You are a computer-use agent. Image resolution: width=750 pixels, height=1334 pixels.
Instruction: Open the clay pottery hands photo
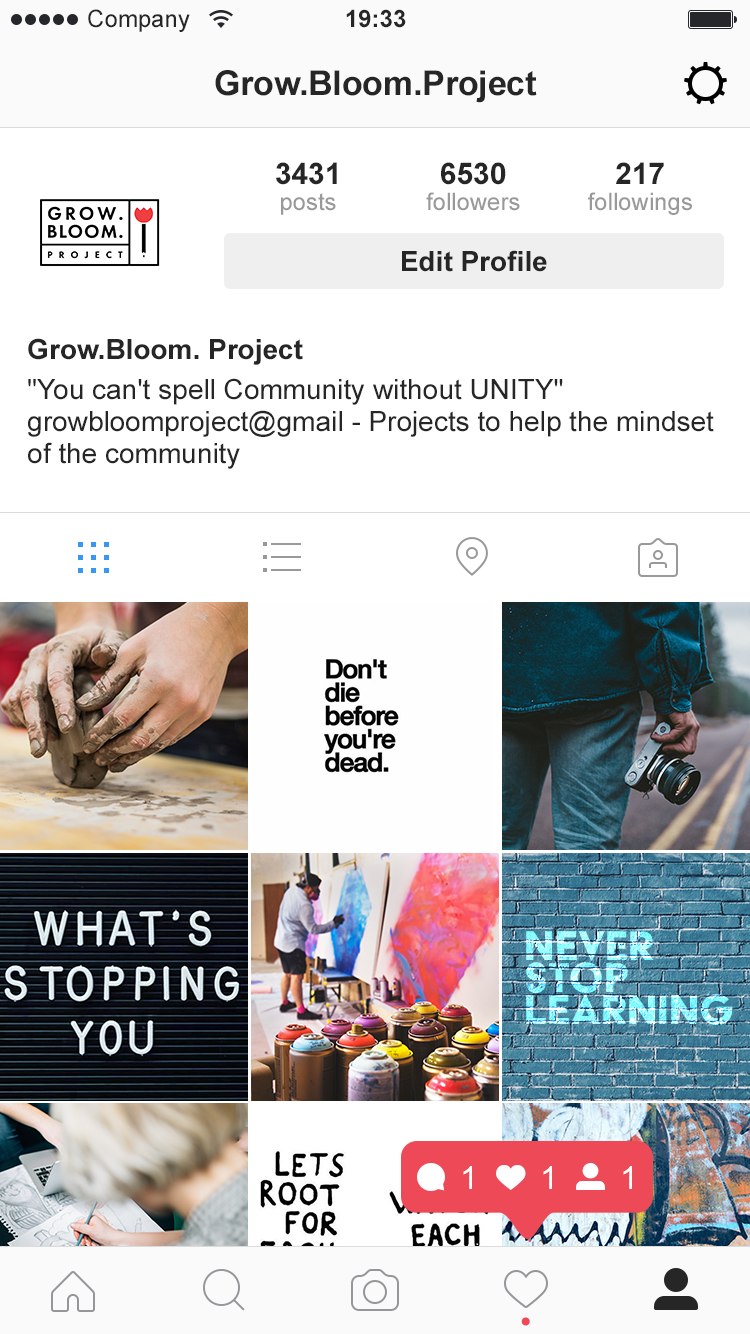tap(124, 726)
